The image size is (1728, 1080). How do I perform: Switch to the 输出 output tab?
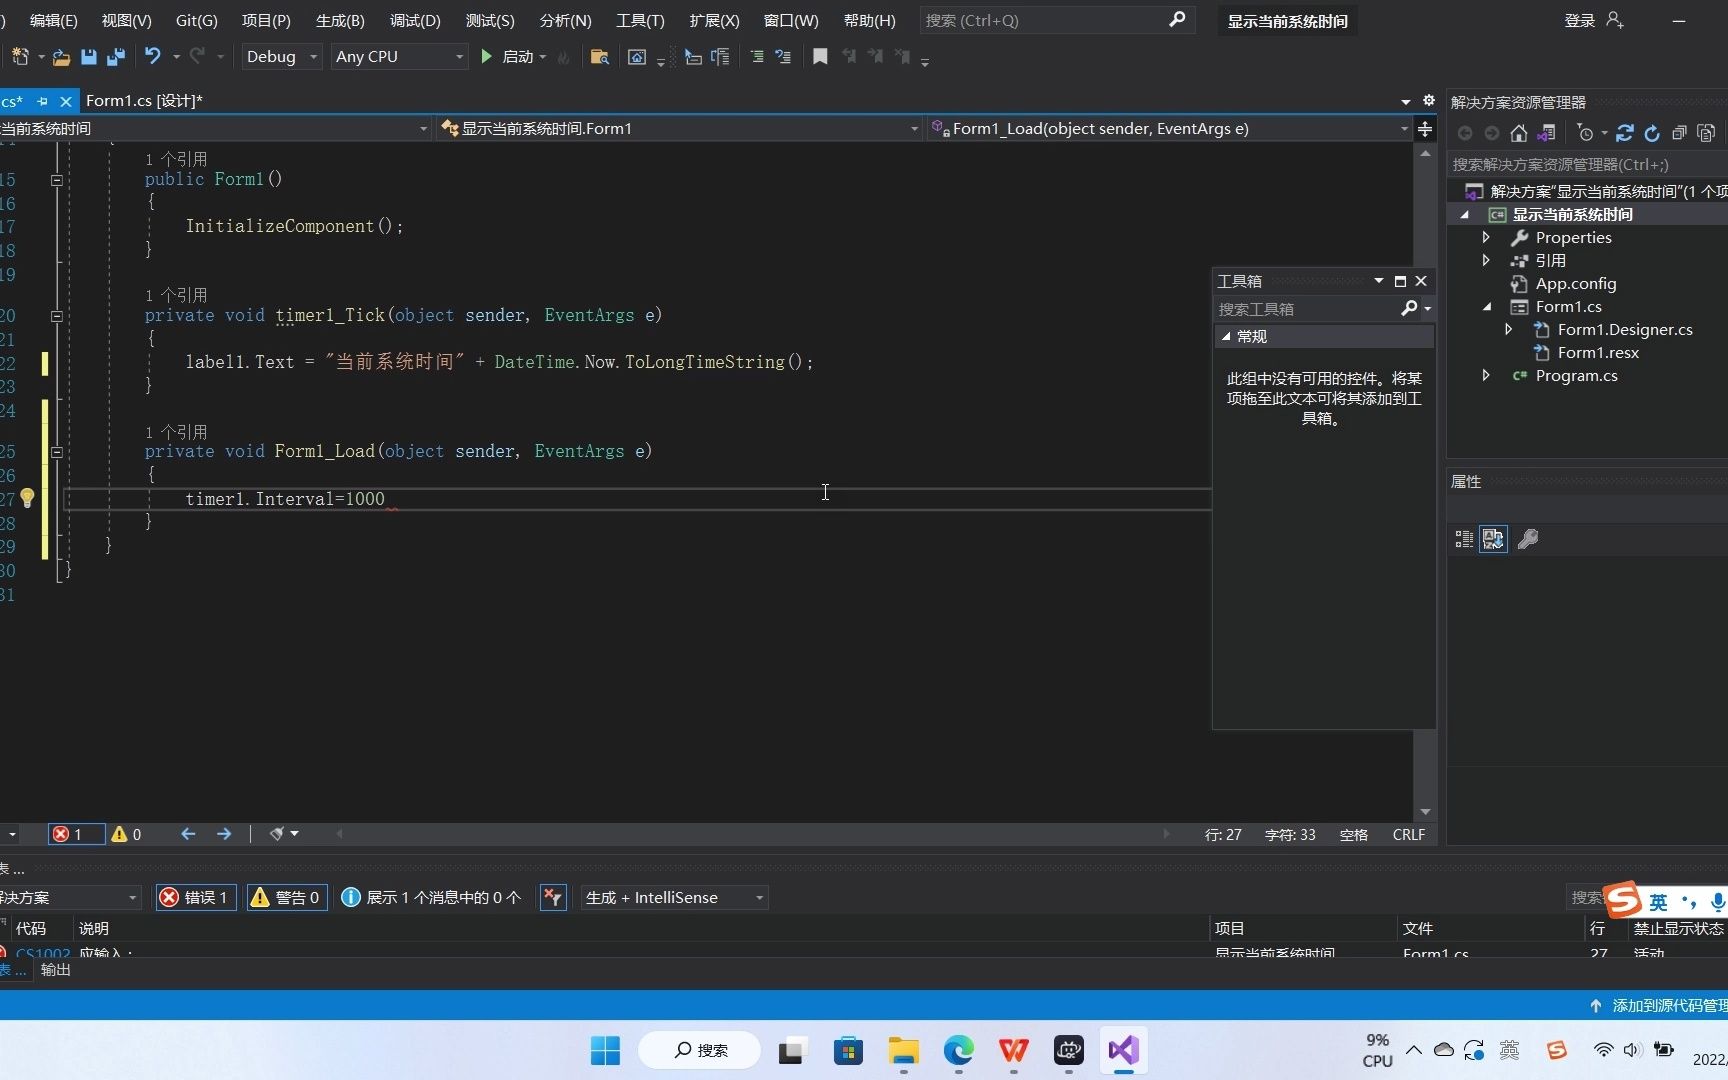(x=56, y=970)
